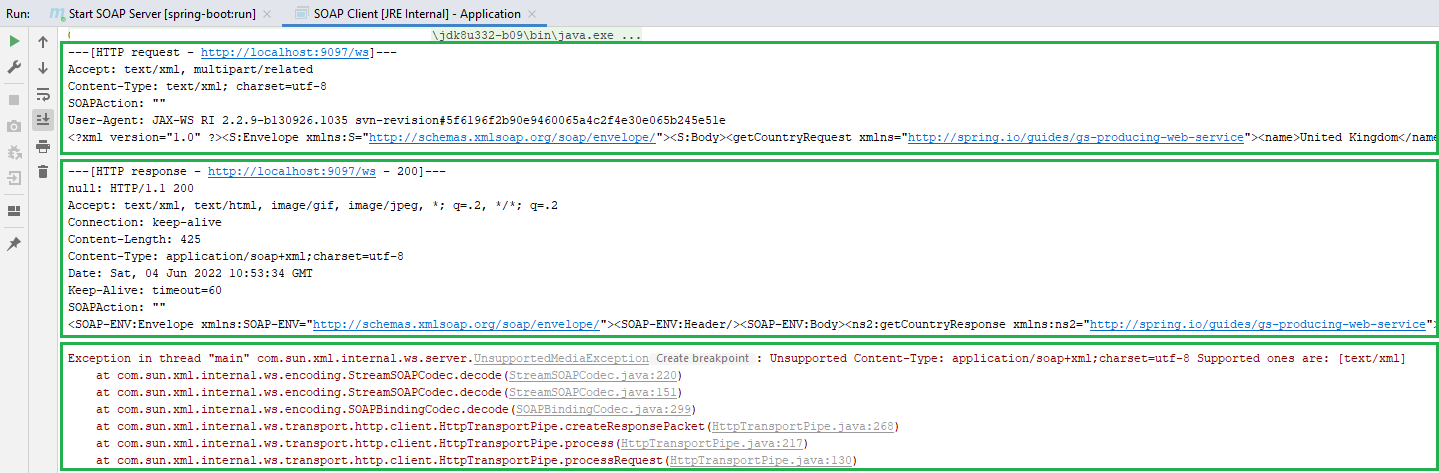Open spring.io gs-producing-web-service link in request
The height and width of the screenshot is (473, 1439).
[x=1076, y=137]
